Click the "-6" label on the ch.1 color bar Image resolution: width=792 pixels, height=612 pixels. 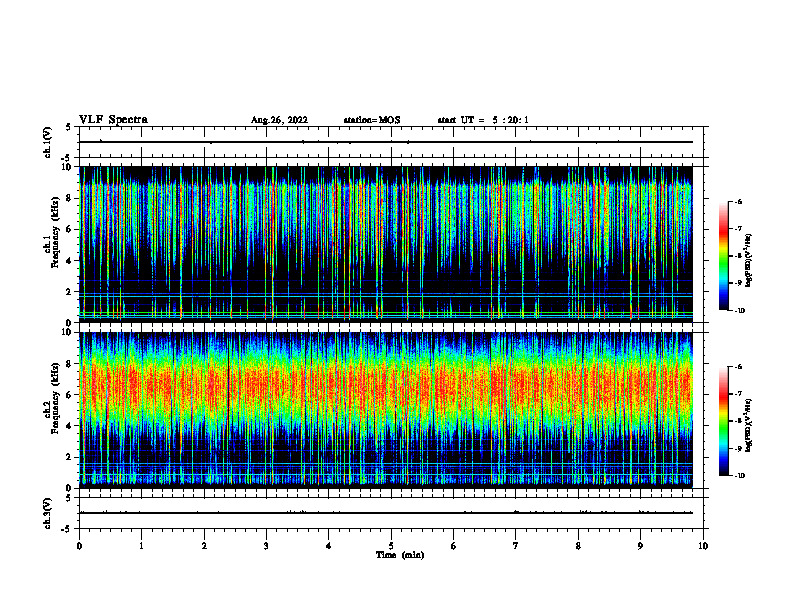tap(737, 201)
